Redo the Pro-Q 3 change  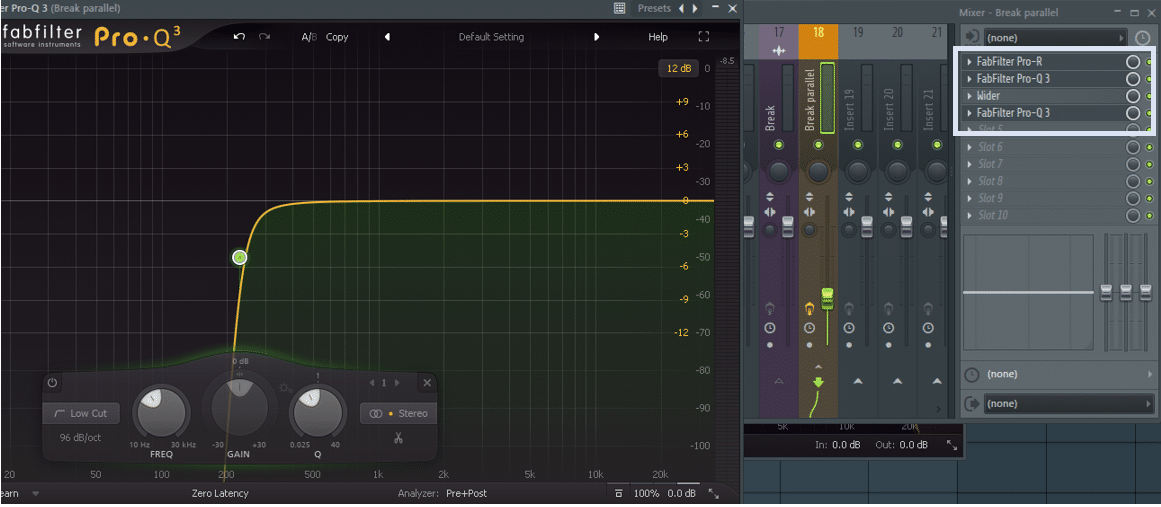[x=264, y=36]
